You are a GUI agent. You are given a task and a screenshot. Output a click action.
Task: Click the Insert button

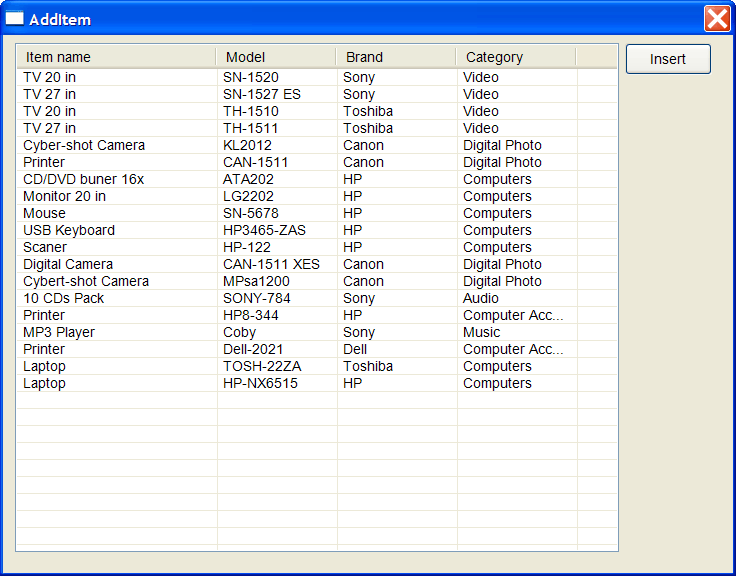668,59
